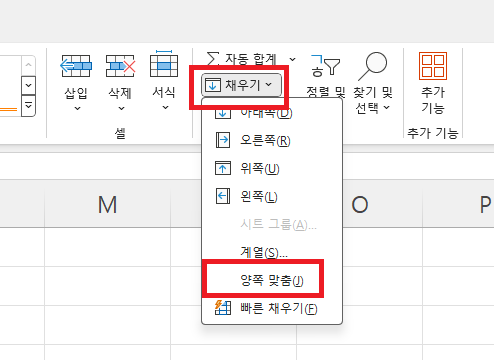The width and height of the screenshot is (494, 360).
Task: Click the first empty cell under column M
Action: (107, 247)
